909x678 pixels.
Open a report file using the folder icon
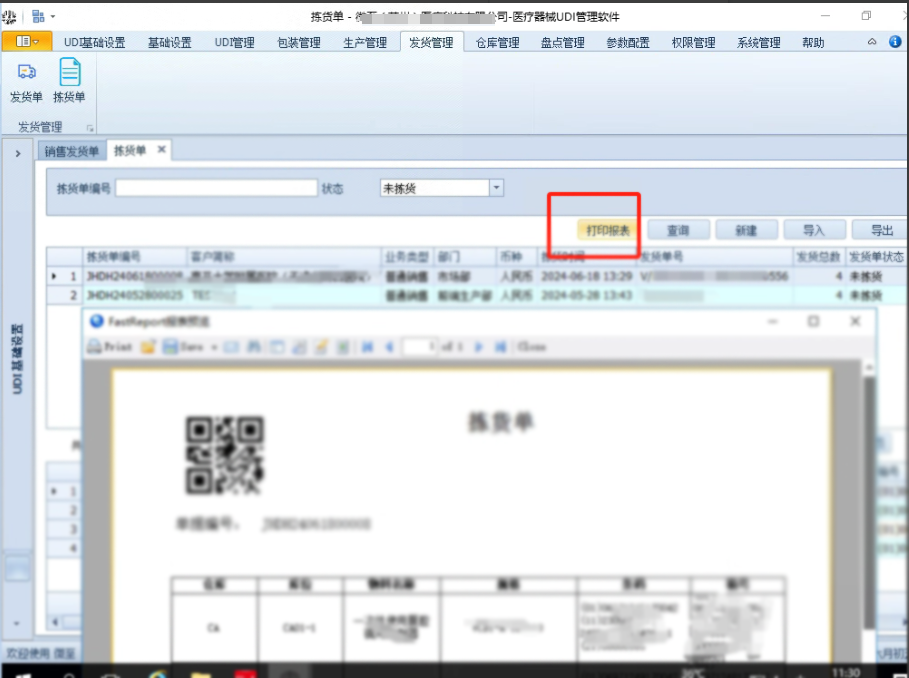147,347
